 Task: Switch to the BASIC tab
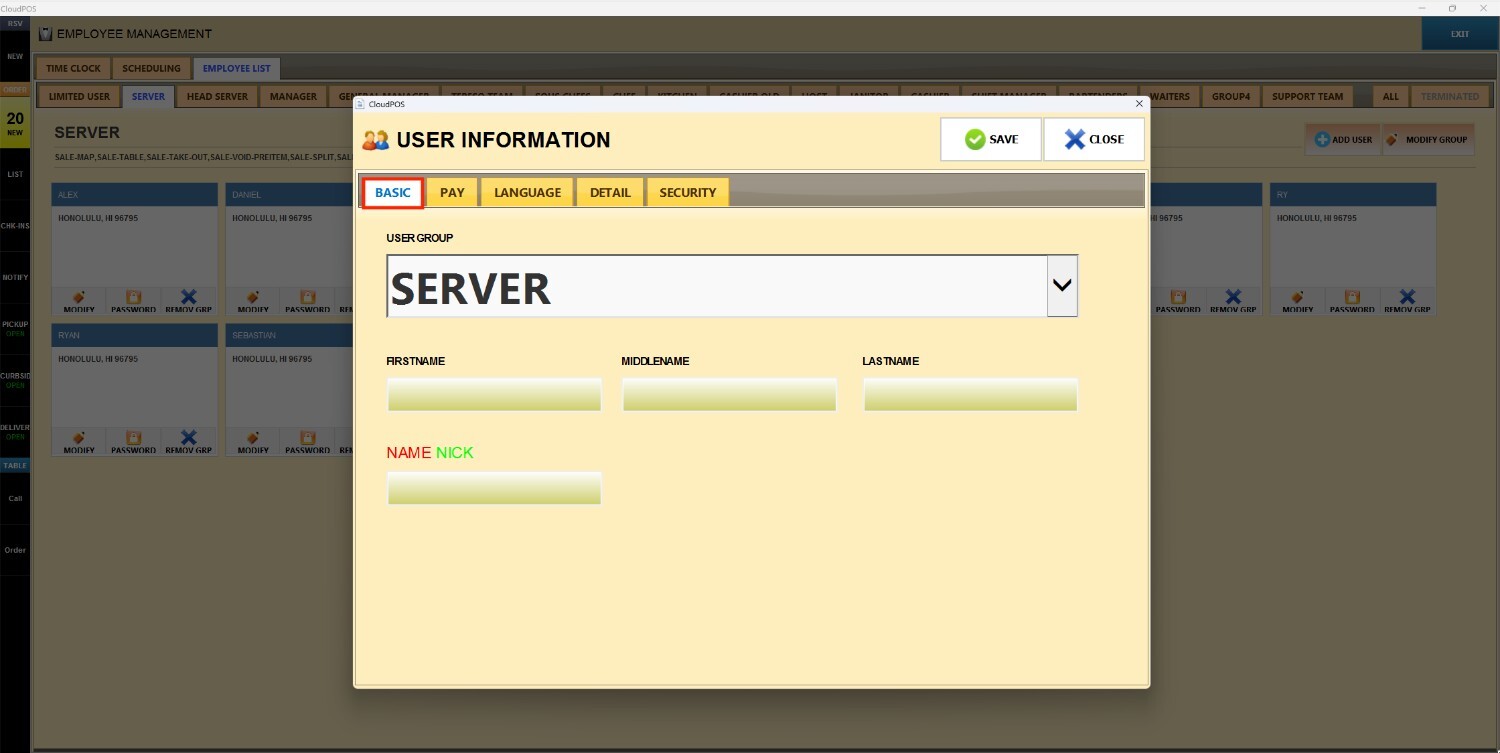pyautogui.click(x=393, y=192)
